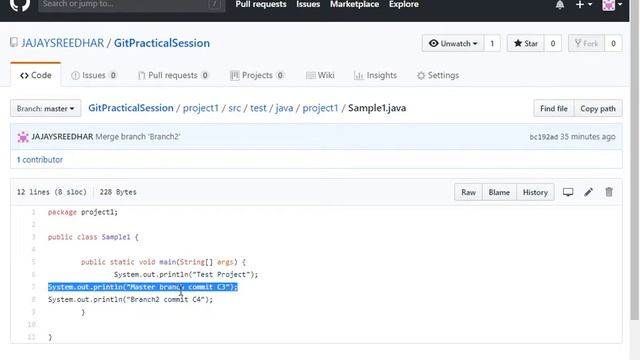The height and width of the screenshot is (360, 640).
Task: Open JAJAYSREEDHAR owner profile link
Action: coord(62,43)
